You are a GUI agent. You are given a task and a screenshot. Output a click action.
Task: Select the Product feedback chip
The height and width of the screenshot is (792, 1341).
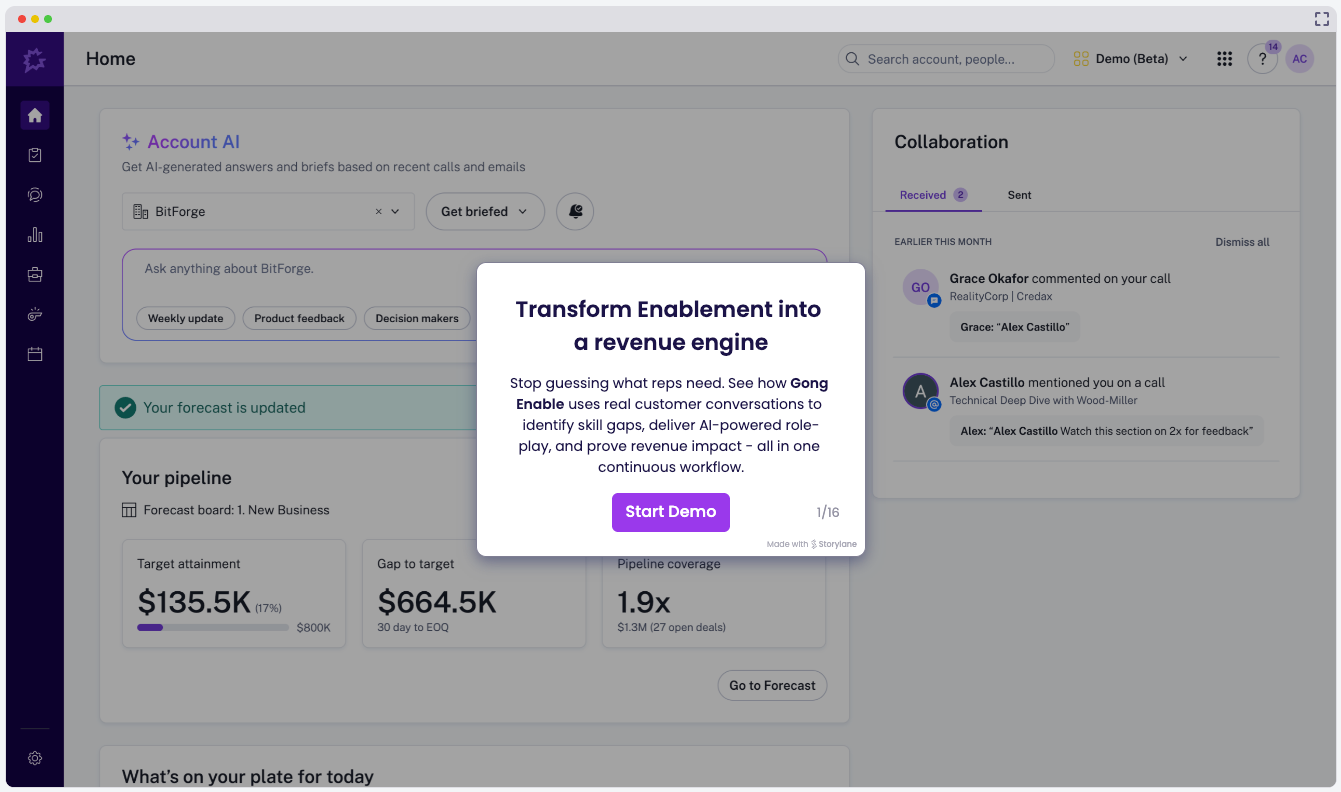coord(299,318)
